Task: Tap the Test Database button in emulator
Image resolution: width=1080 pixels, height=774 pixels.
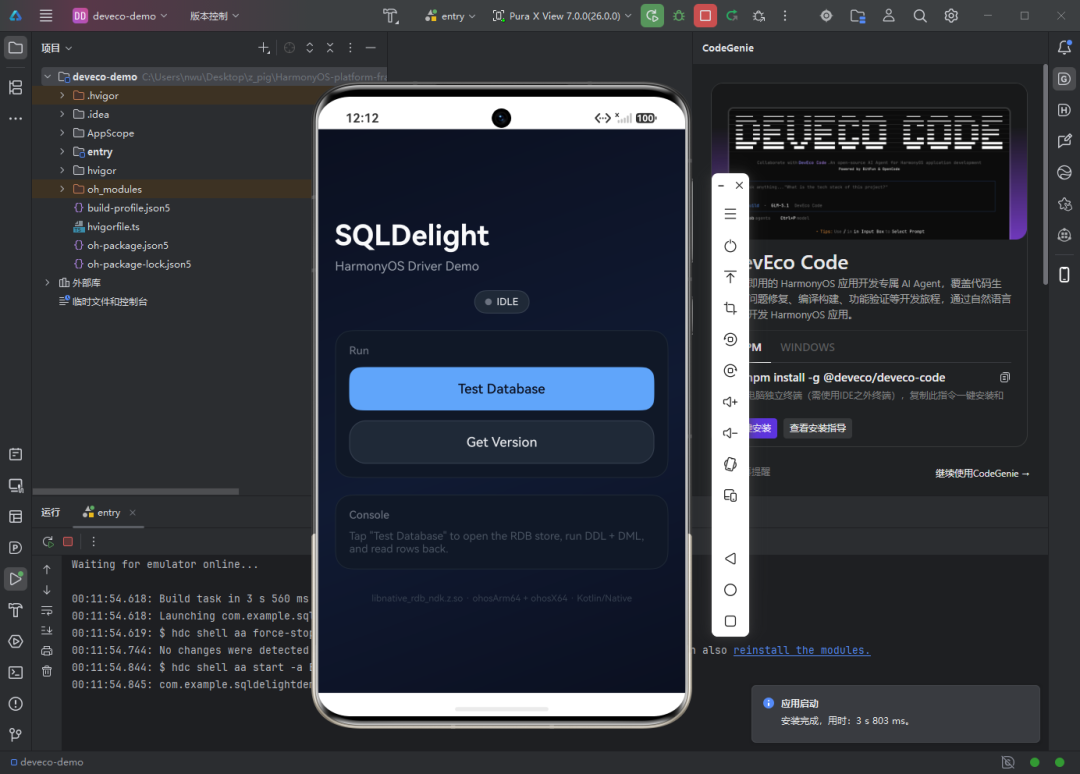Action: [x=501, y=388]
